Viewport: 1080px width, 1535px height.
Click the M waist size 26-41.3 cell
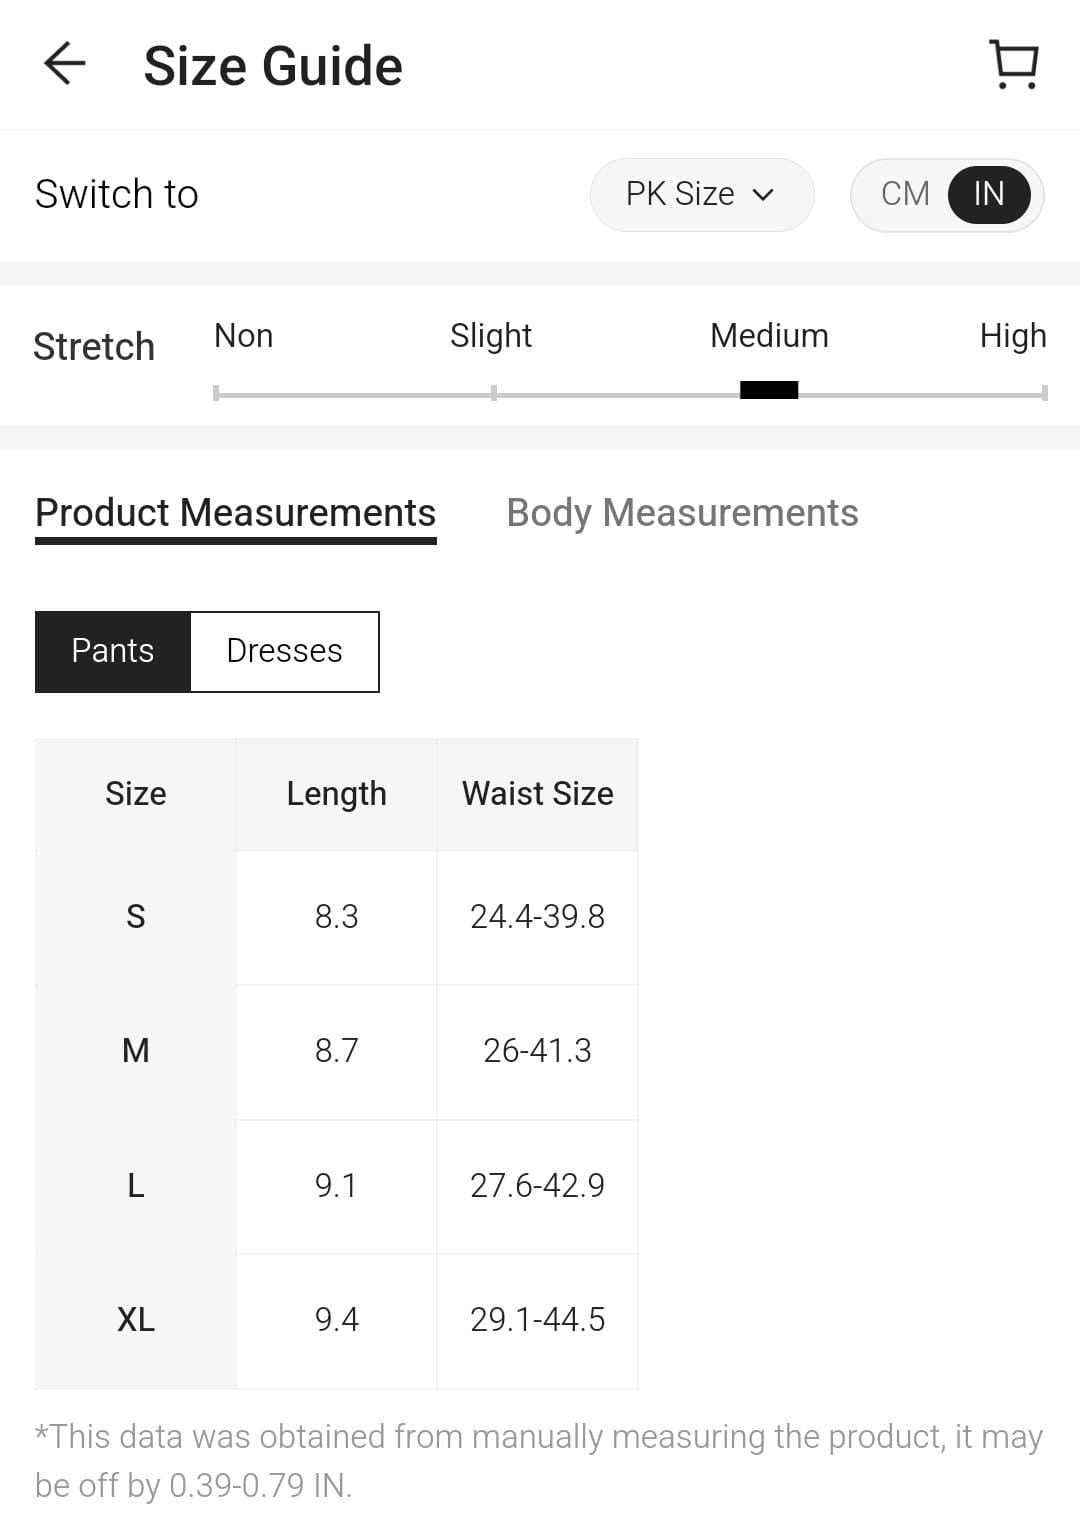[537, 1051]
